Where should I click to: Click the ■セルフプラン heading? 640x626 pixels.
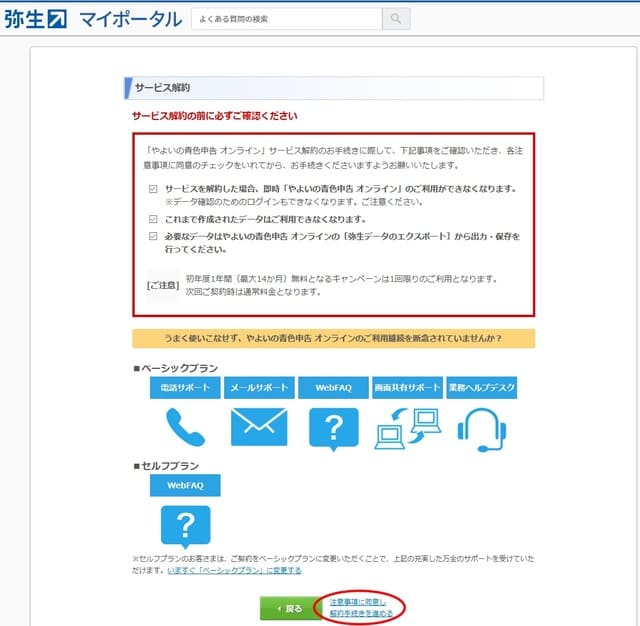(166, 466)
